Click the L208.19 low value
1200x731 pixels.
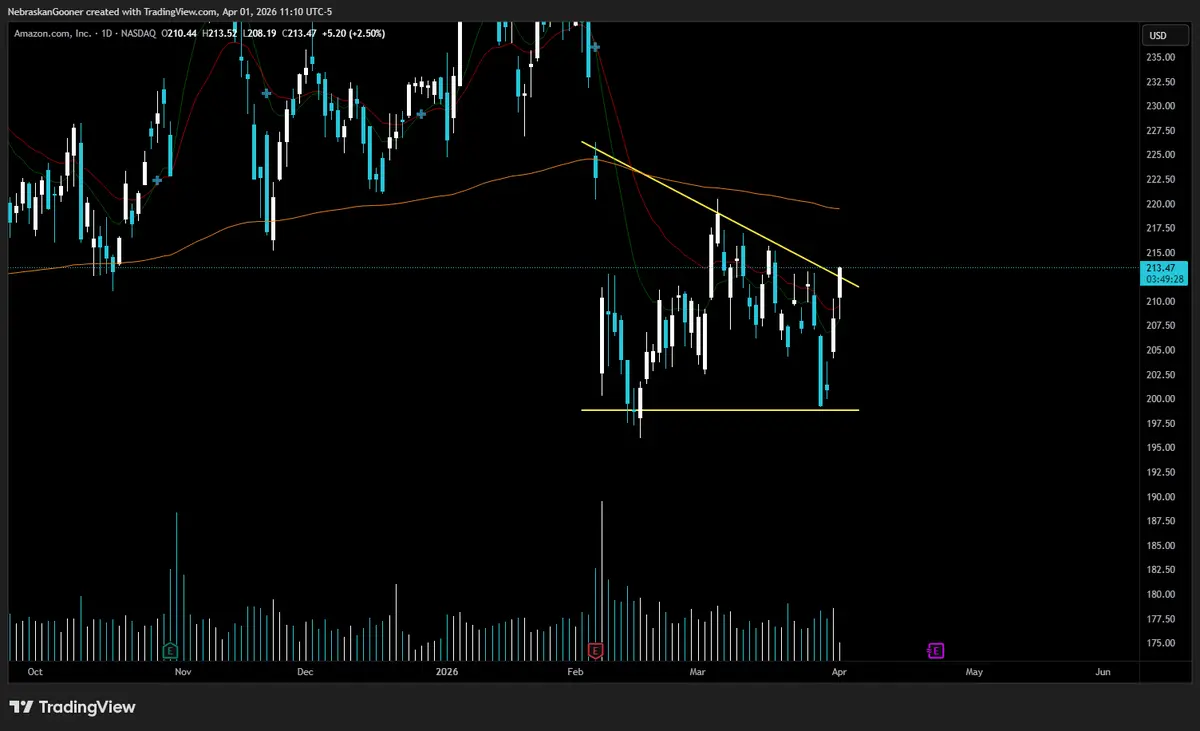[262, 34]
